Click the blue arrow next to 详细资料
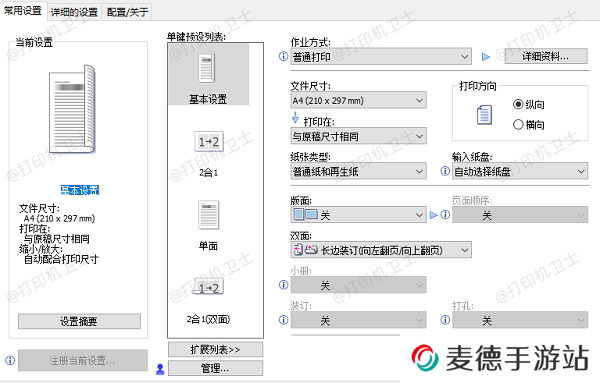Image resolution: width=600 pixels, height=383 pixels. point(486,57)
